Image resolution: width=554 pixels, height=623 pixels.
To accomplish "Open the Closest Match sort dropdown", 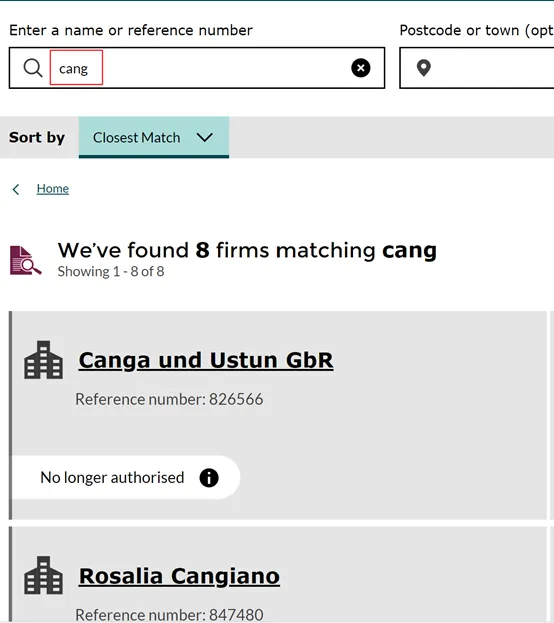I will coord(154,137).
